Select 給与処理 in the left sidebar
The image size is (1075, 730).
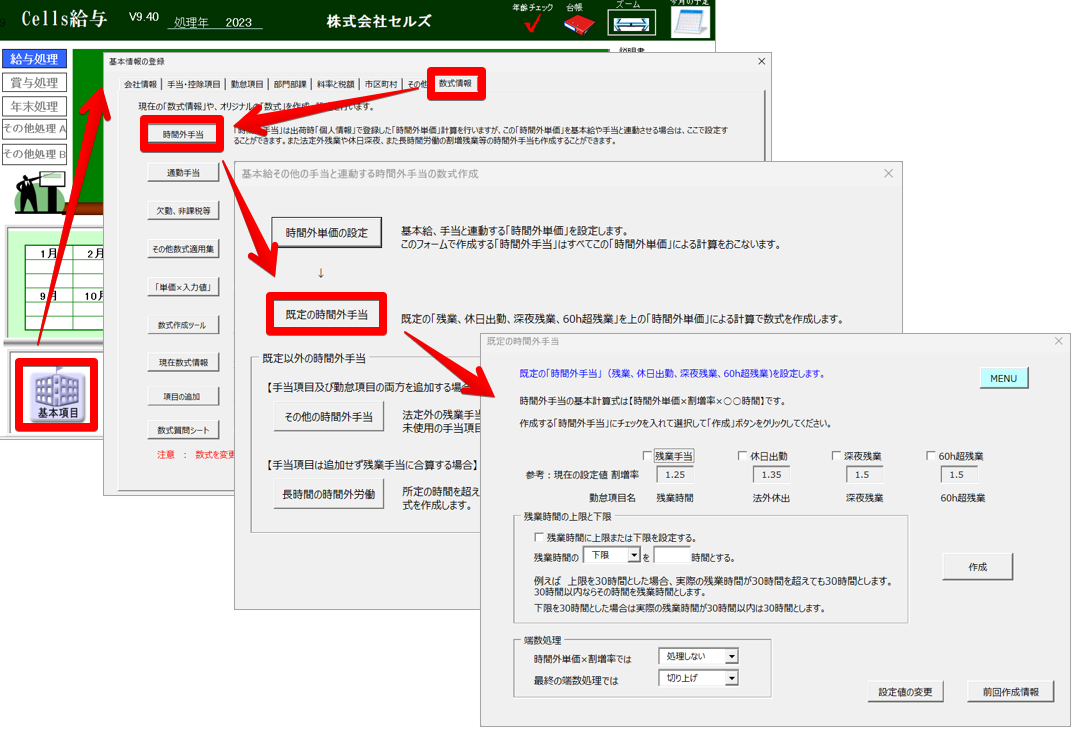[x=34, y=59]
